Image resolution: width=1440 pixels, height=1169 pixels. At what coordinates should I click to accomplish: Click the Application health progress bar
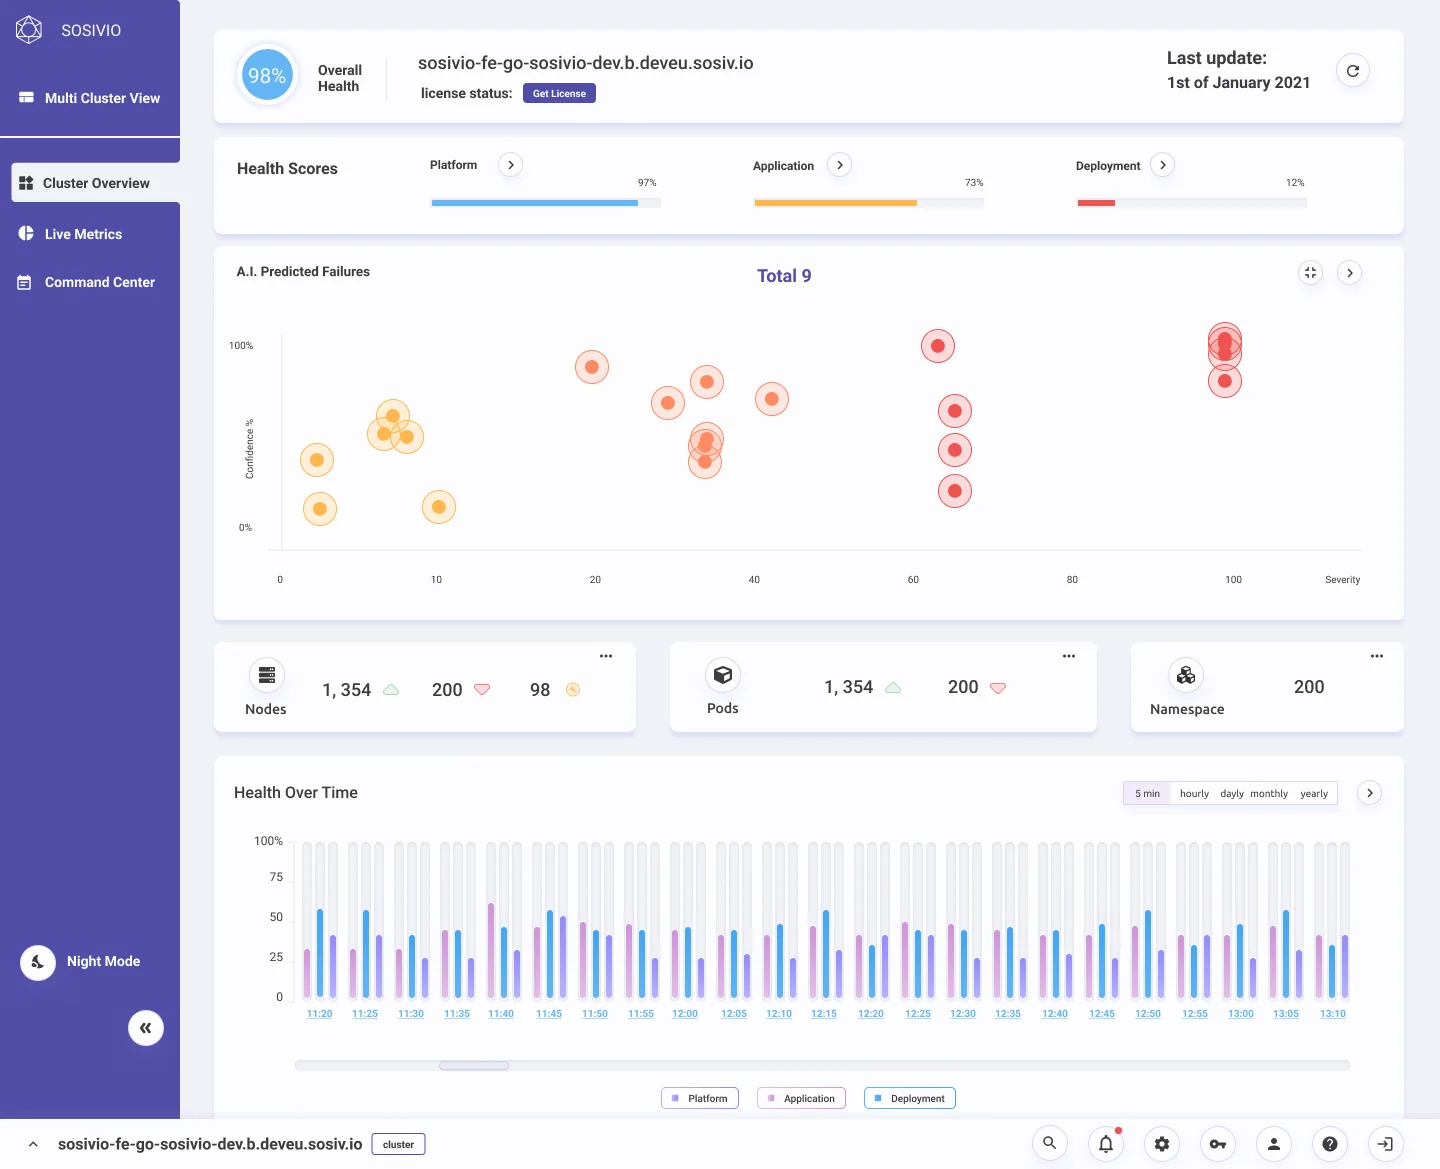869,203
